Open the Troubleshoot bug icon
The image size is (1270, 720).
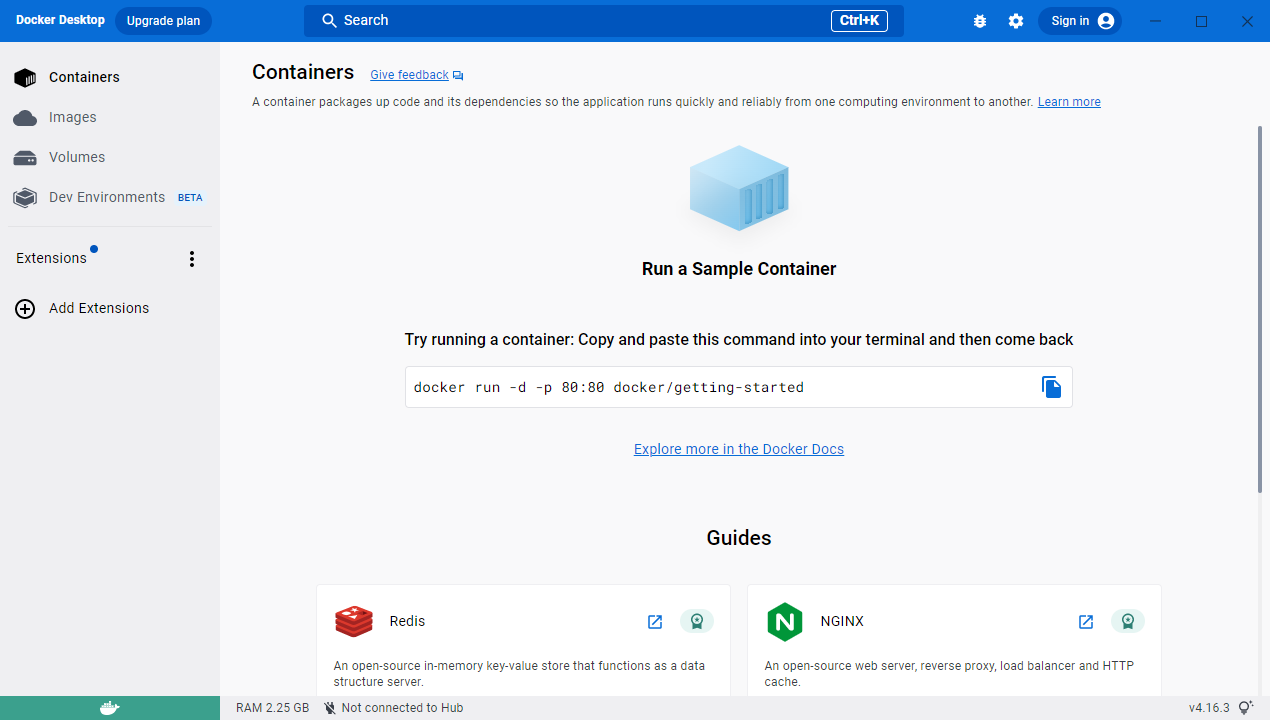coord(980,21)
